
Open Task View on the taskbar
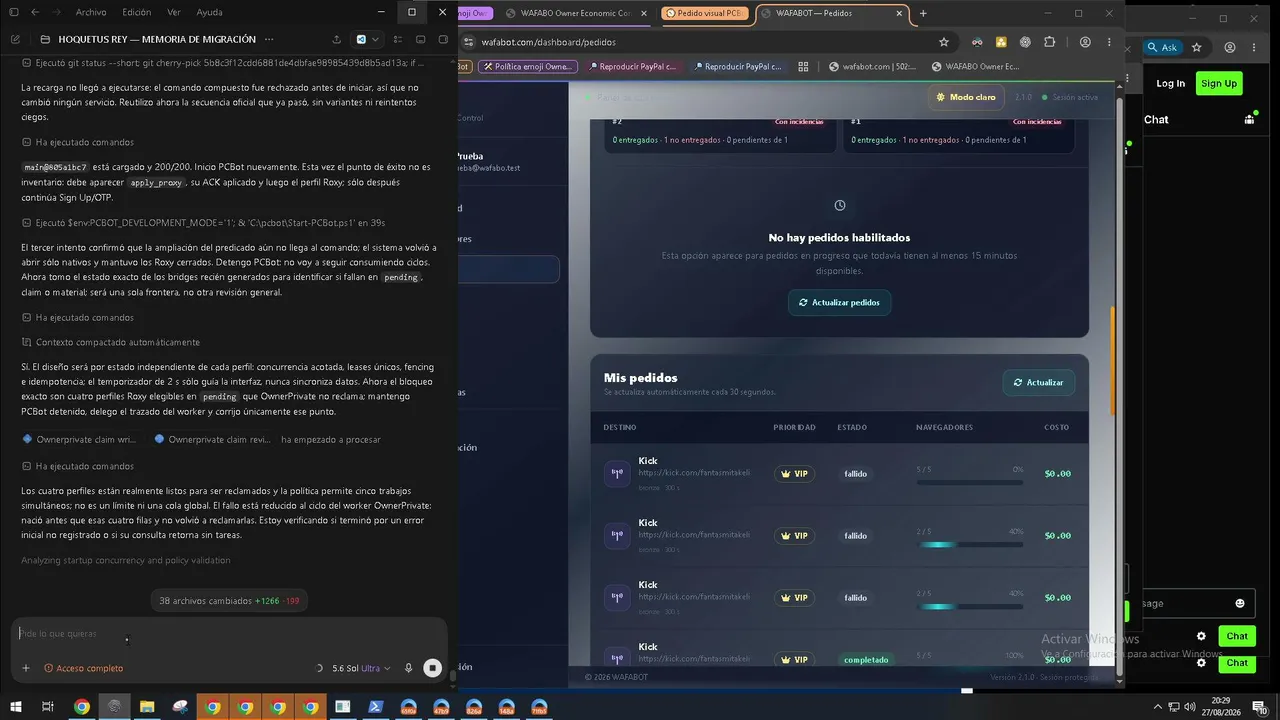click(47, 707)
